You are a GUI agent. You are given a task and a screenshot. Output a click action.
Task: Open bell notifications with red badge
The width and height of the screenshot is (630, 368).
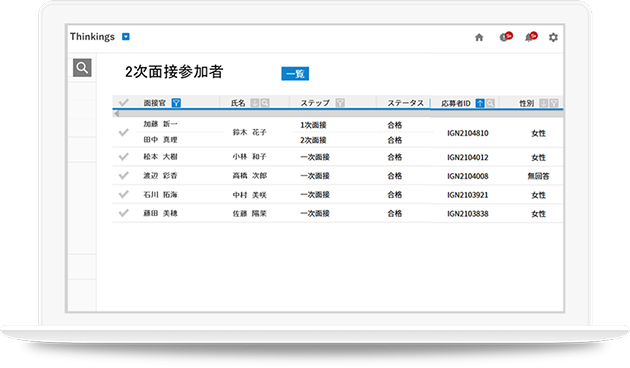click(x=531, y=37)
